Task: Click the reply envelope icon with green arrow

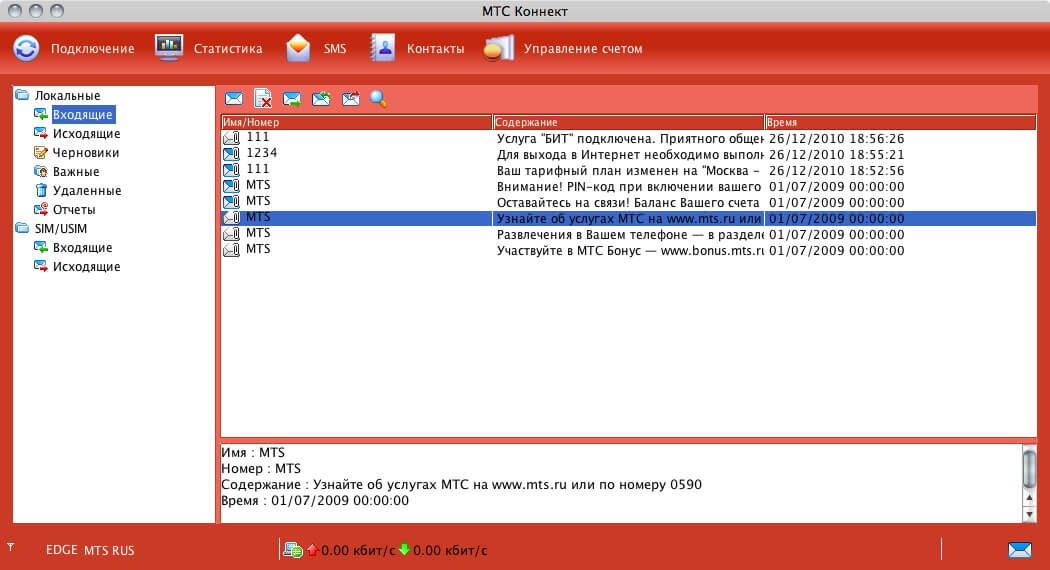Action: [292, 100]
